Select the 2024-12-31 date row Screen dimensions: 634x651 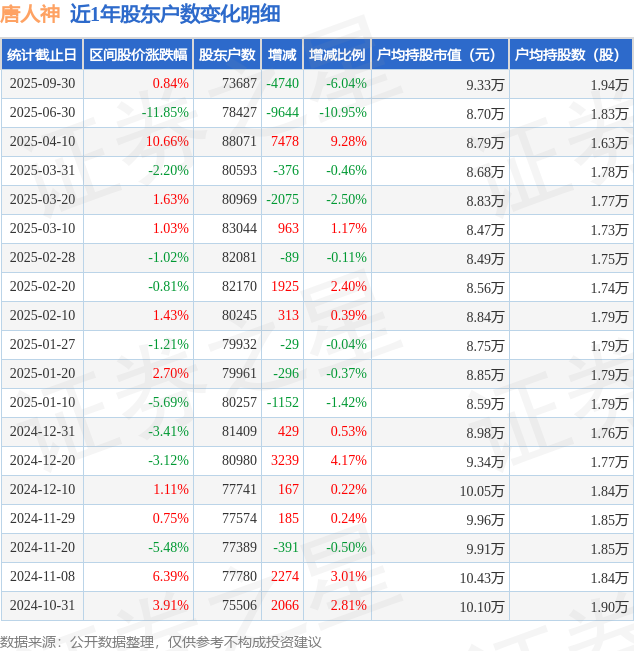tap(42, 432)
